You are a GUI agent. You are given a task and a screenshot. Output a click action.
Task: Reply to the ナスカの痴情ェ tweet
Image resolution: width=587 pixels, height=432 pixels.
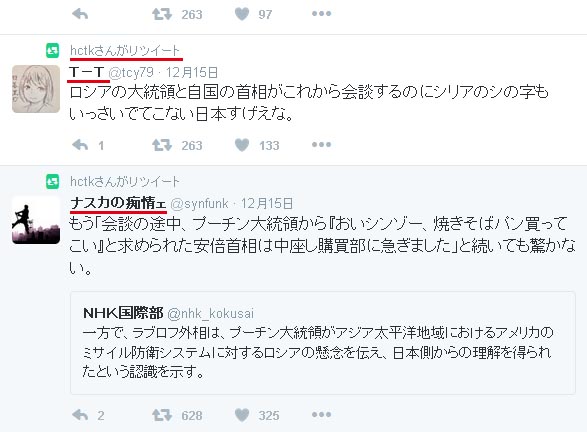tap(80, 415)
